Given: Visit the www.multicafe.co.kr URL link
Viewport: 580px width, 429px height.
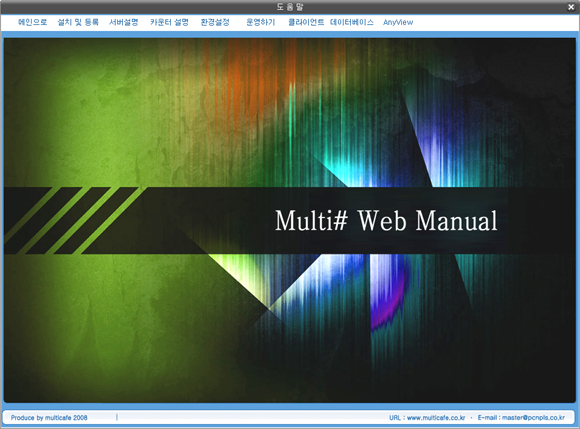Looking at the screenshot, I should tap(436, 418).
